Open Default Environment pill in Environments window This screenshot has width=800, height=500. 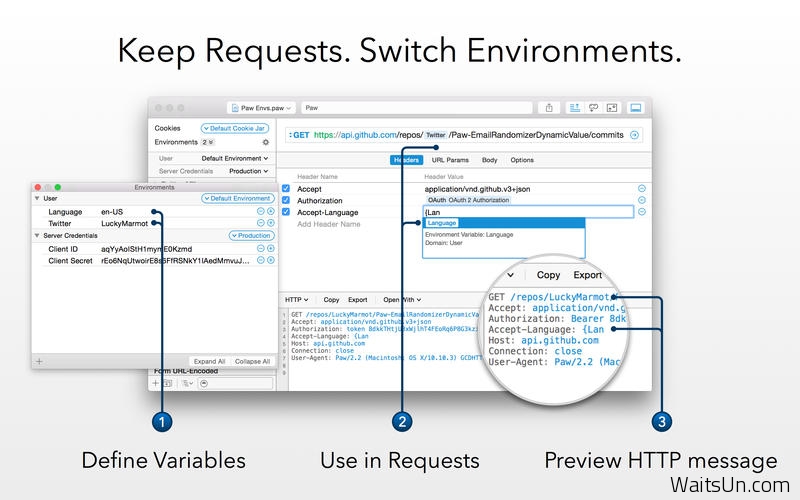click(237, 198)
